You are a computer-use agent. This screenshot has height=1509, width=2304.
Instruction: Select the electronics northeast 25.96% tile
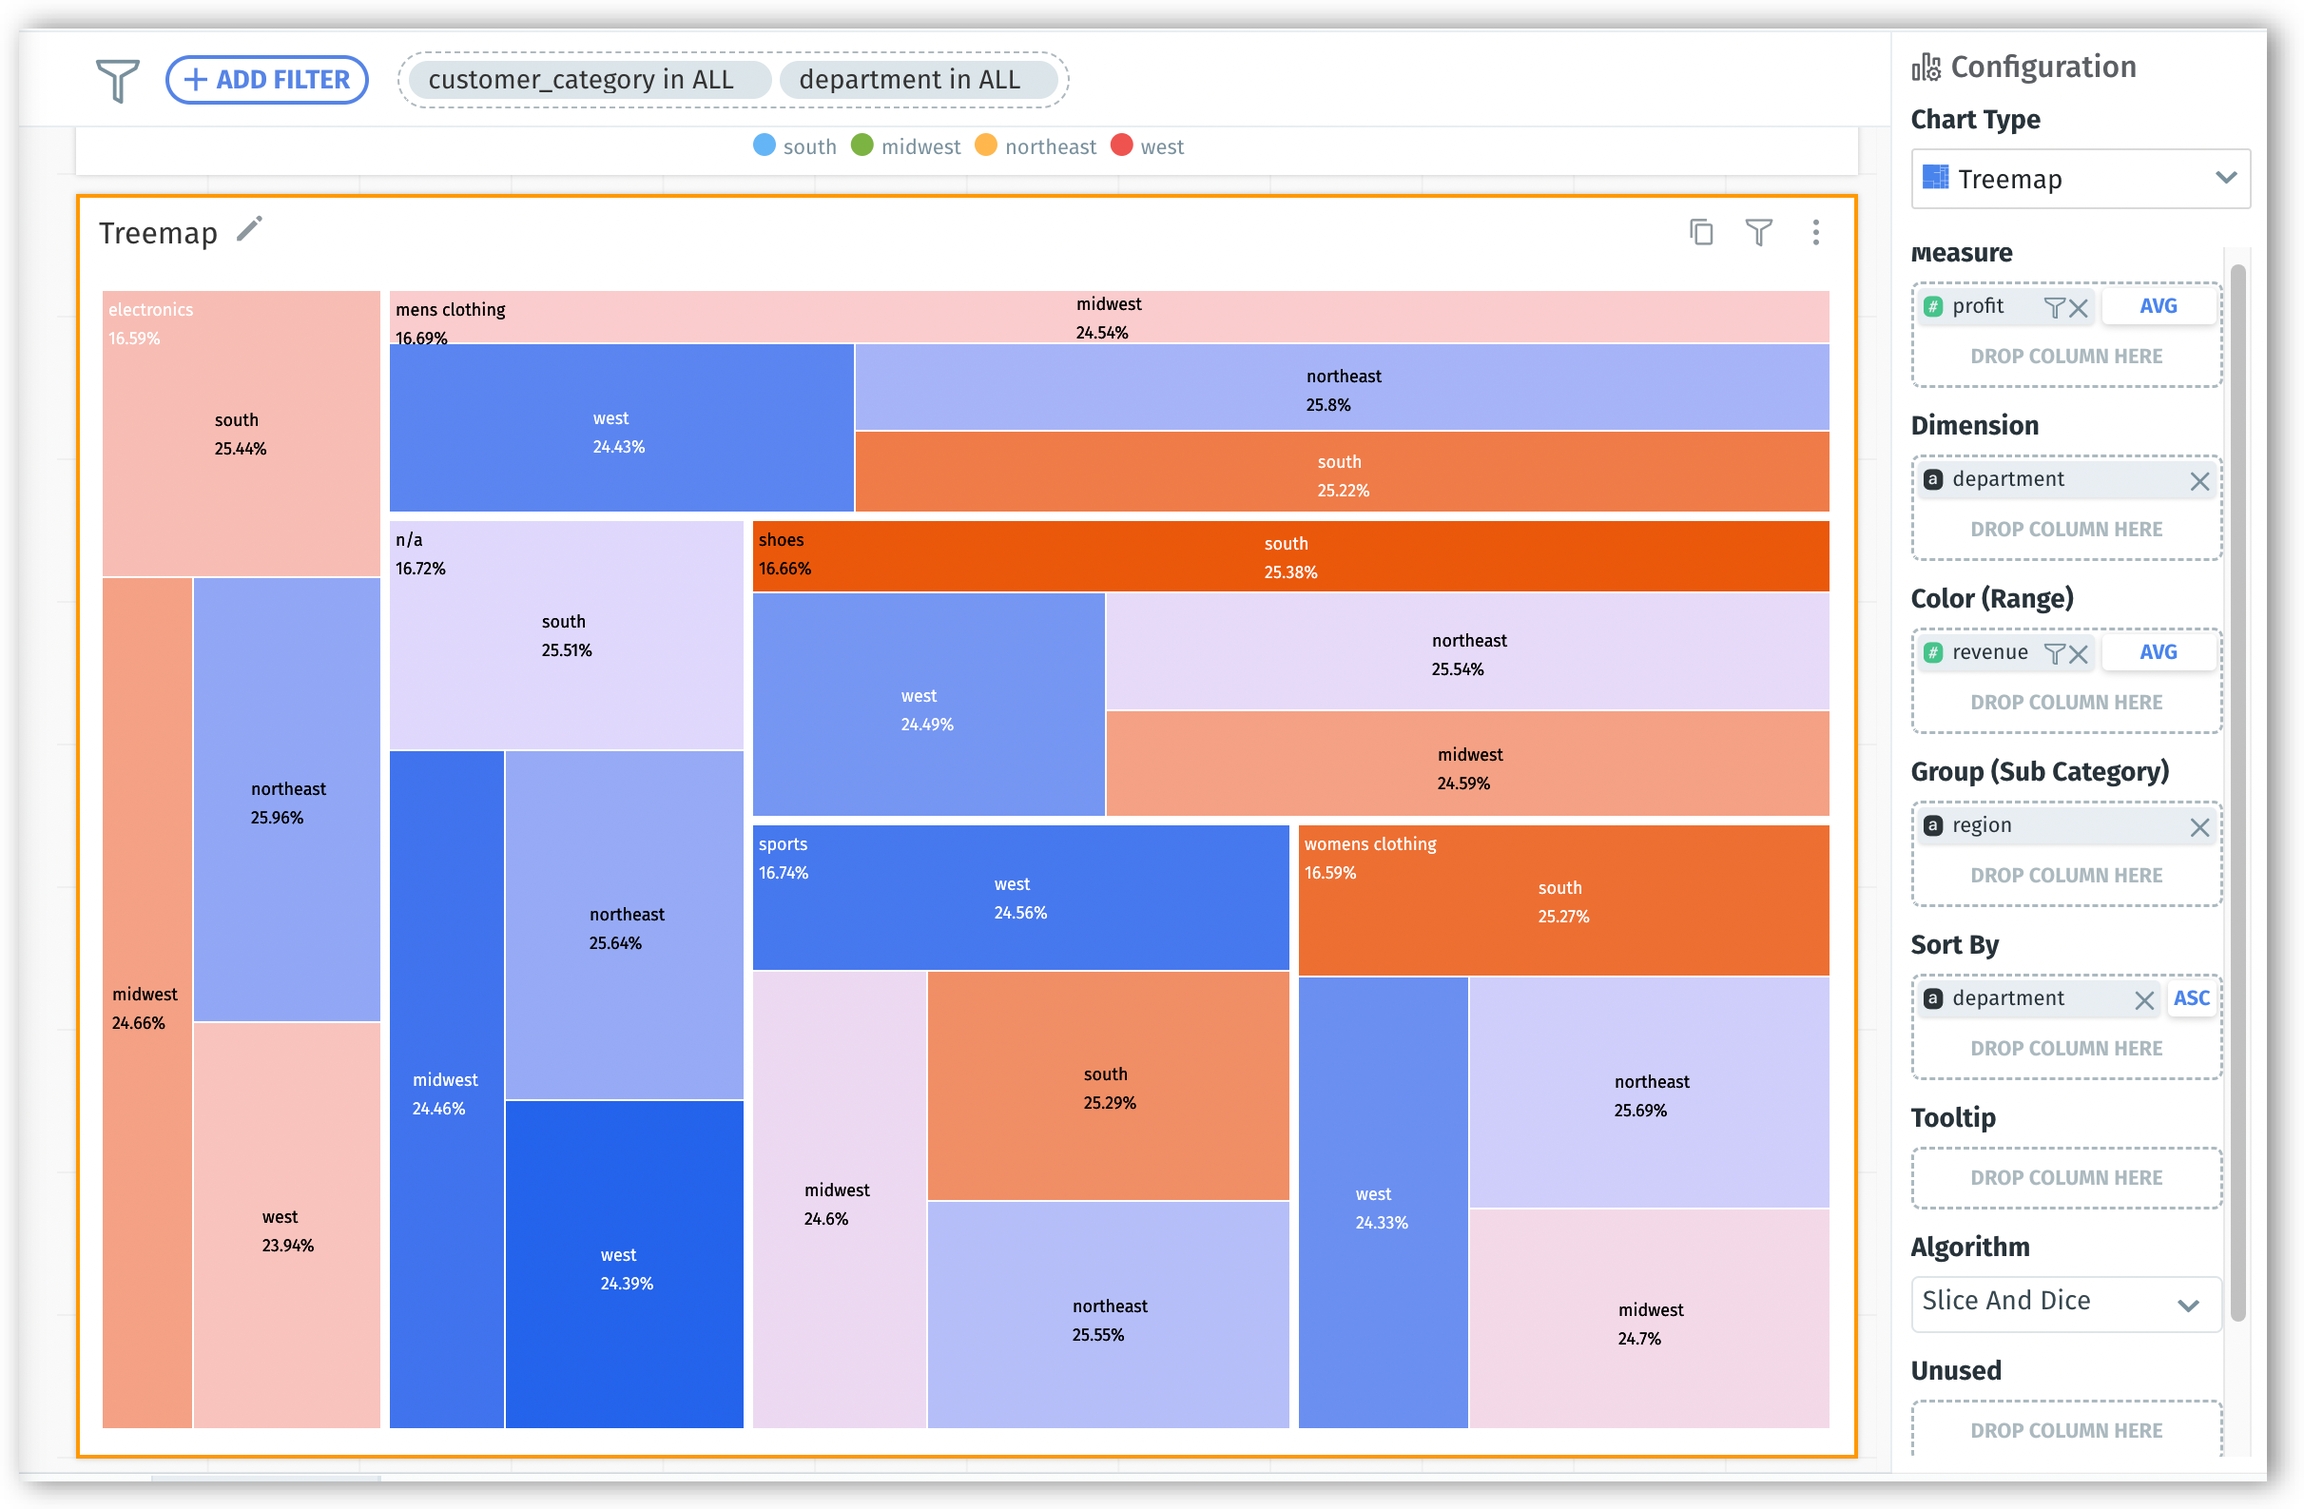(x=287, y=800)
